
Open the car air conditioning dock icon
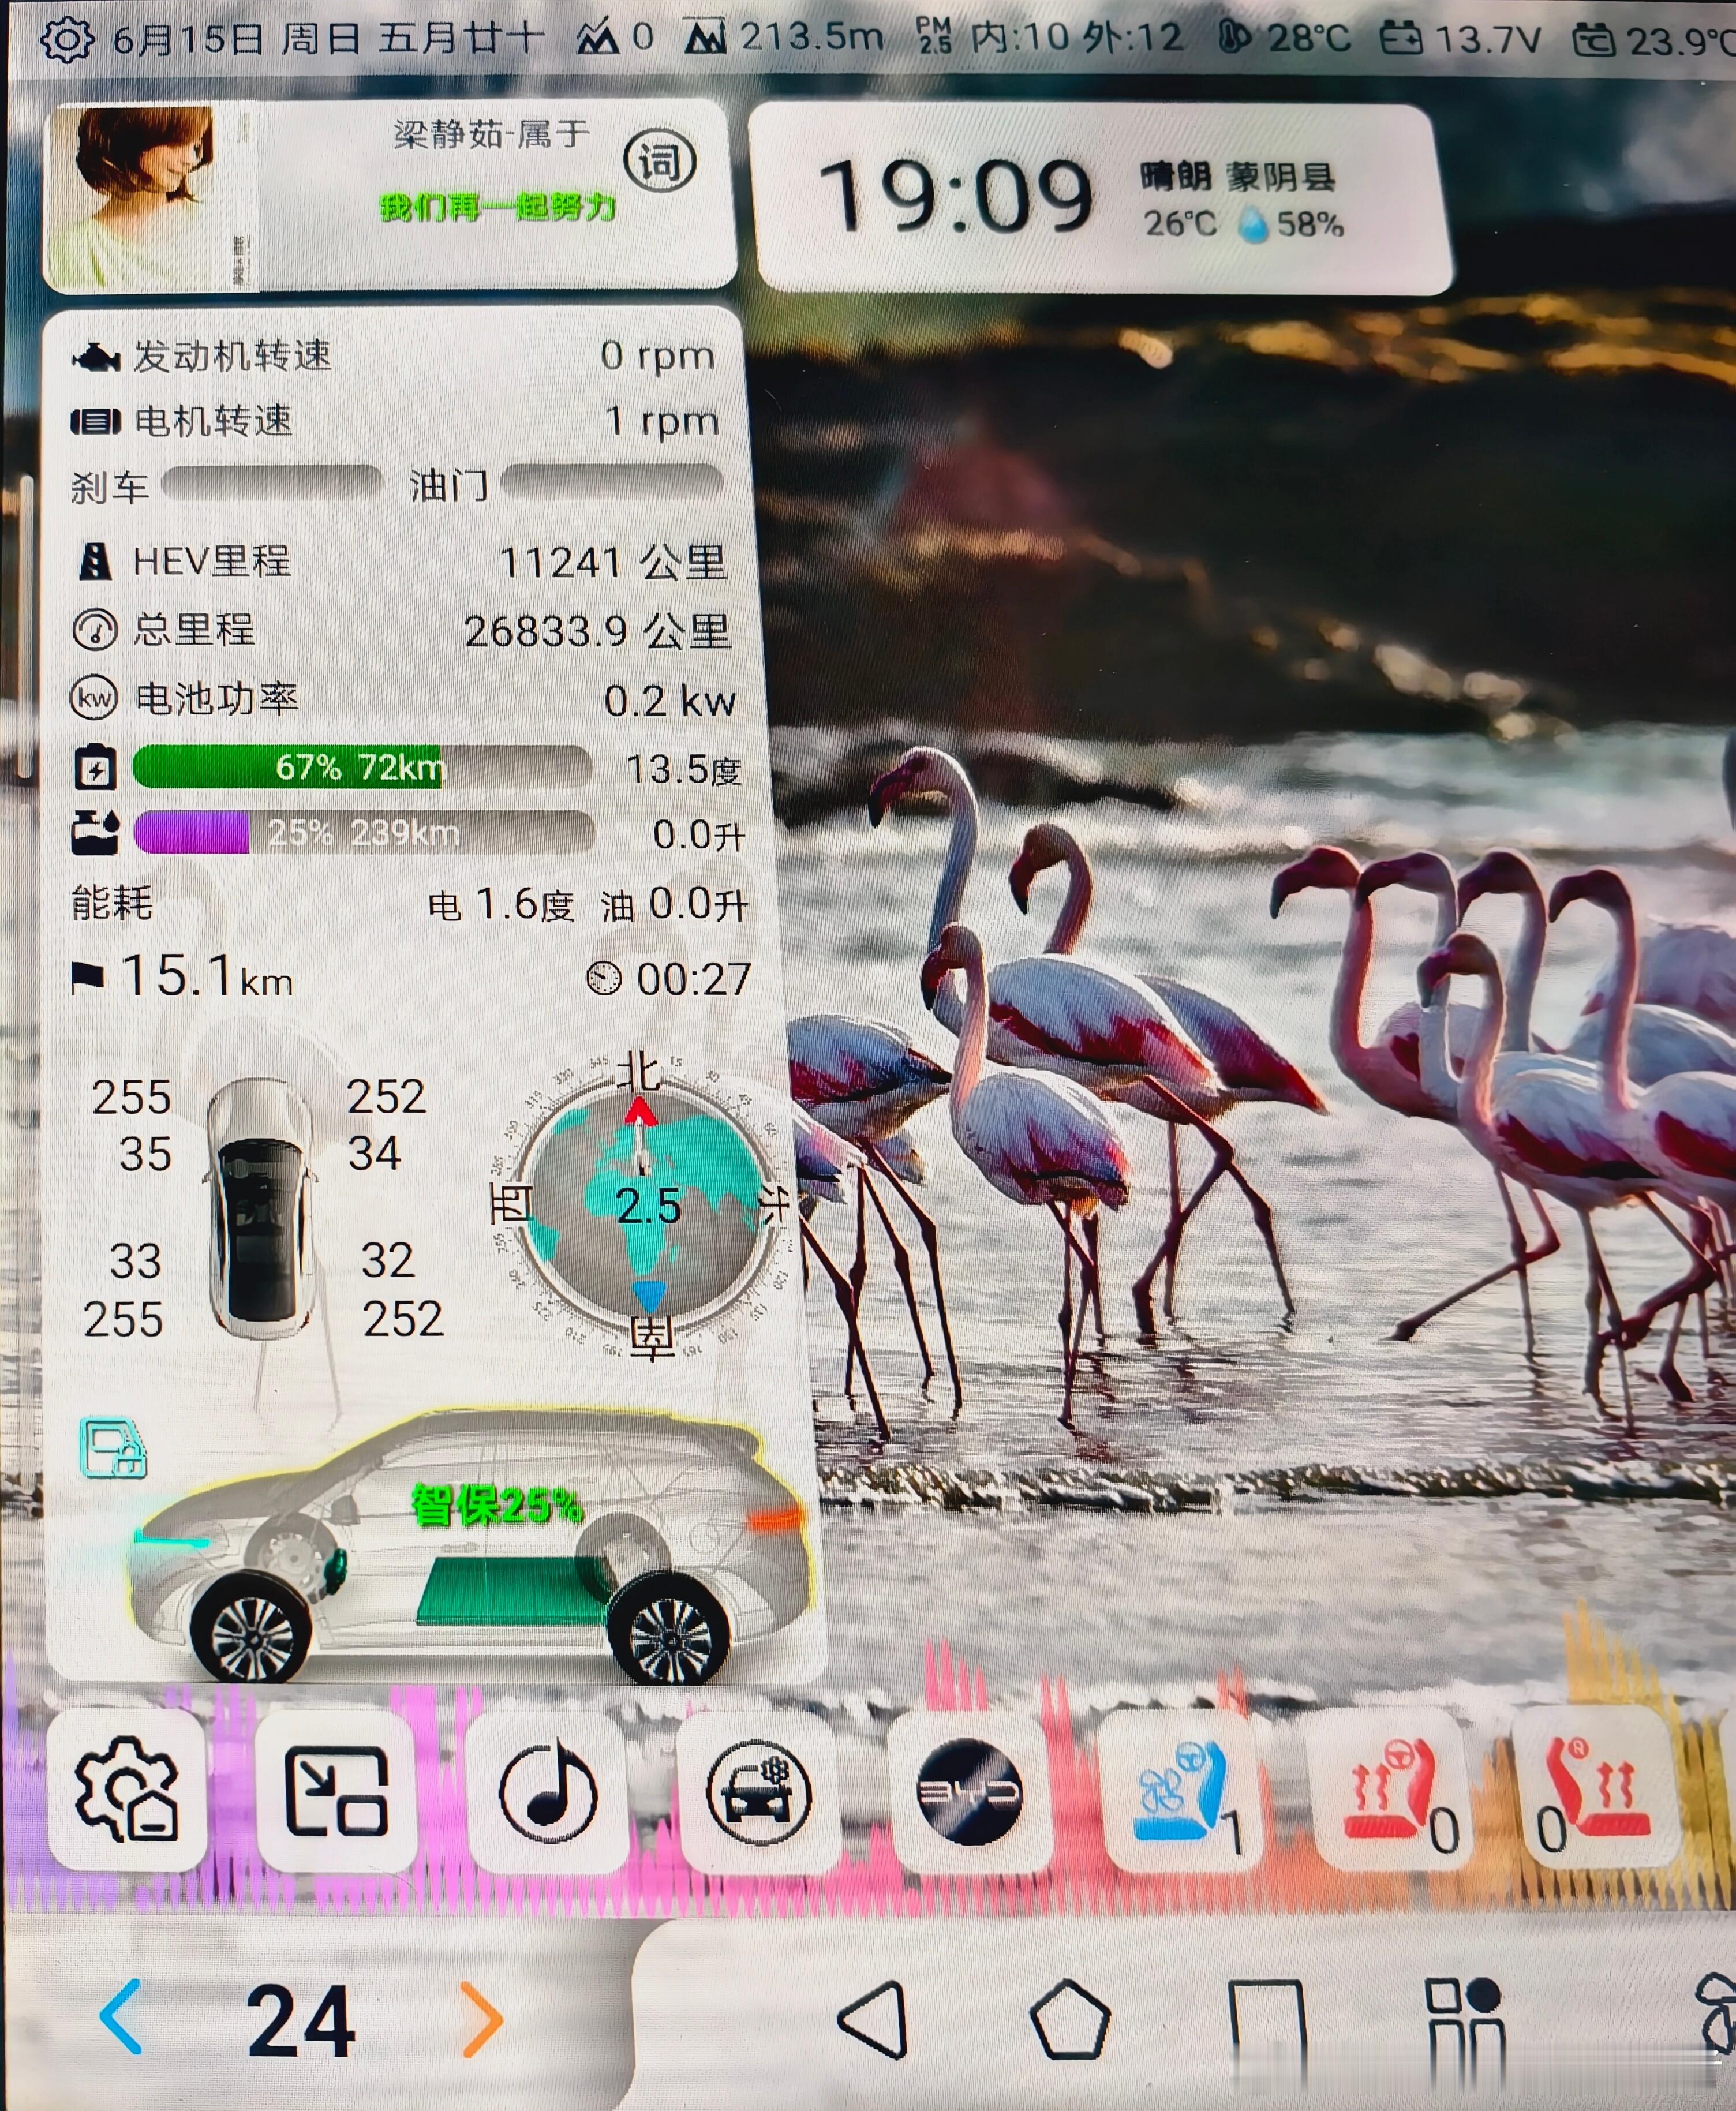click(757, 1793)
